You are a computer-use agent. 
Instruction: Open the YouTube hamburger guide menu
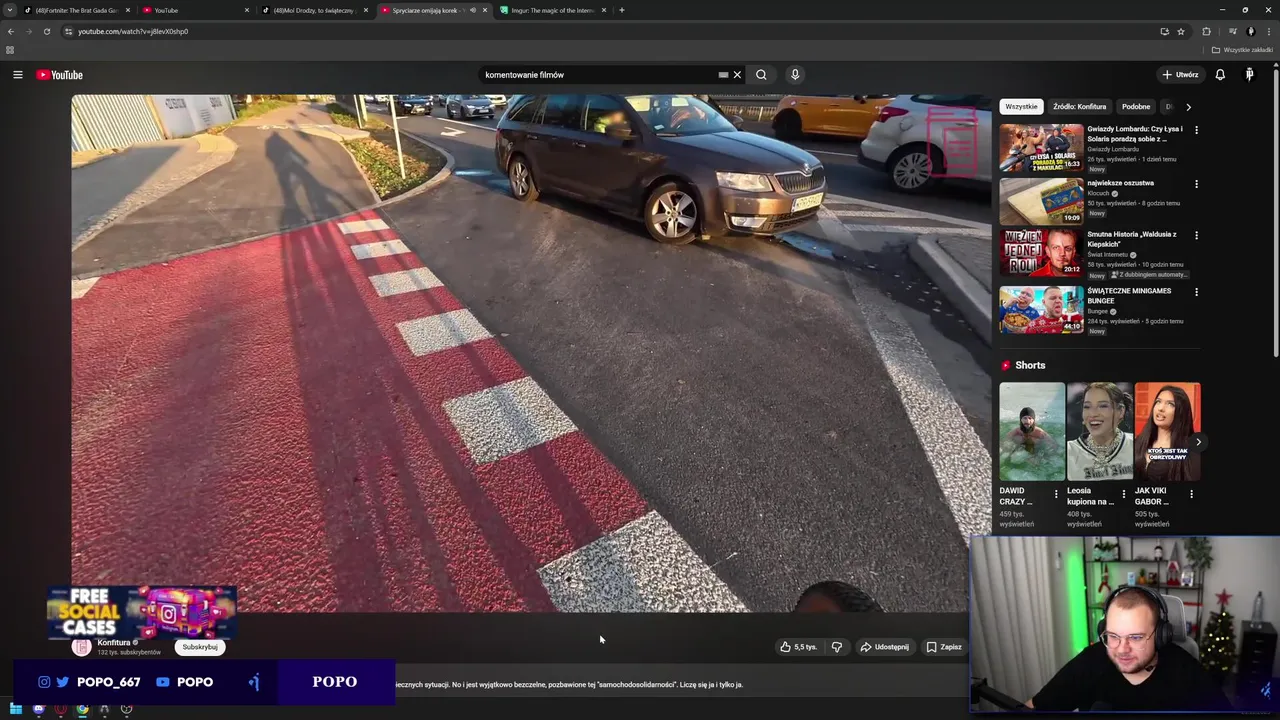click(17, 75)
